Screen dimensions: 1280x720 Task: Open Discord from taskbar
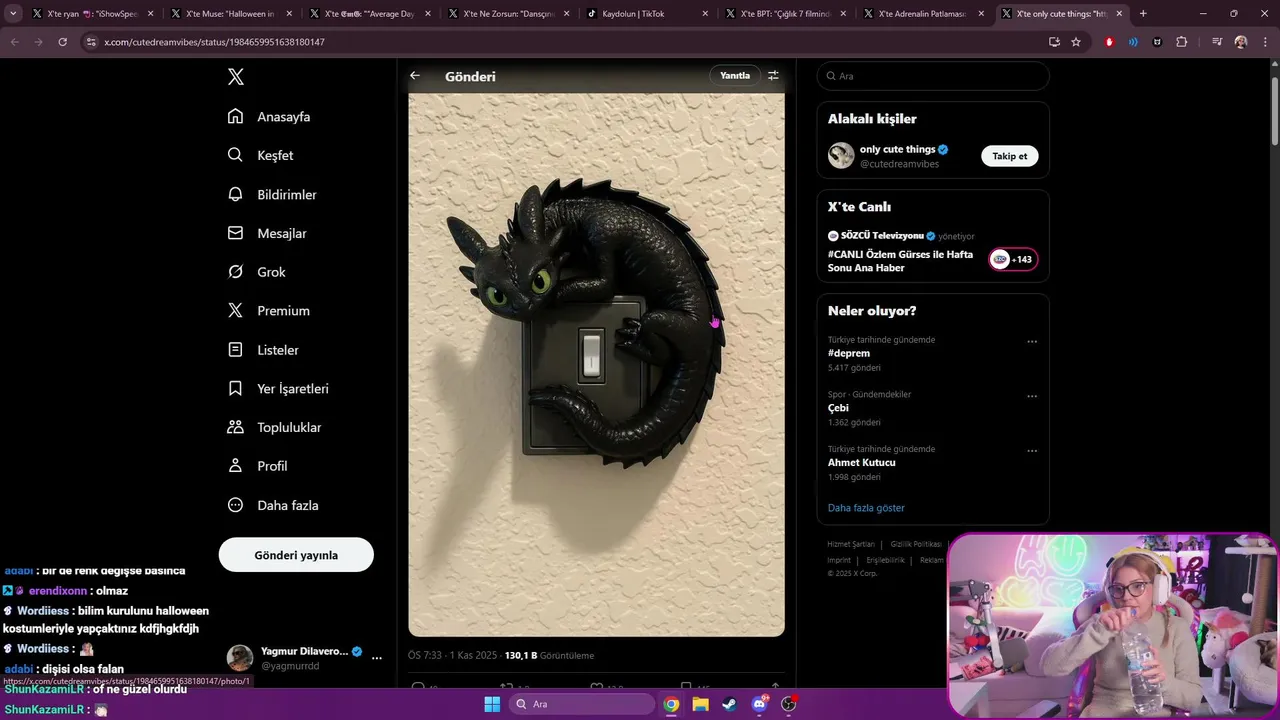coord(759,704)
